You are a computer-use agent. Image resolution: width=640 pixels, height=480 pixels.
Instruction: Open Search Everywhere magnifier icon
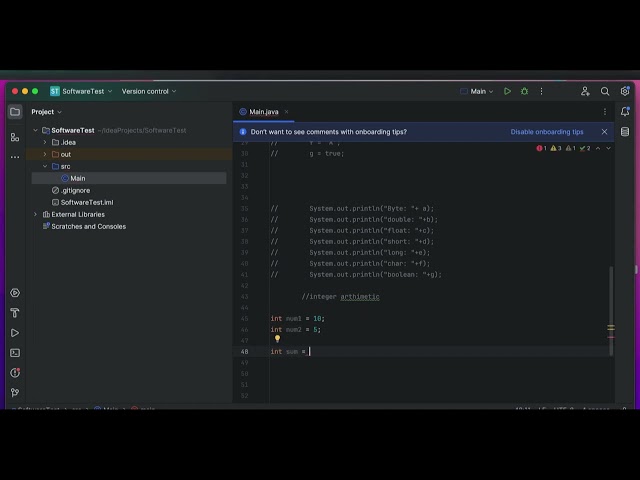605,91
